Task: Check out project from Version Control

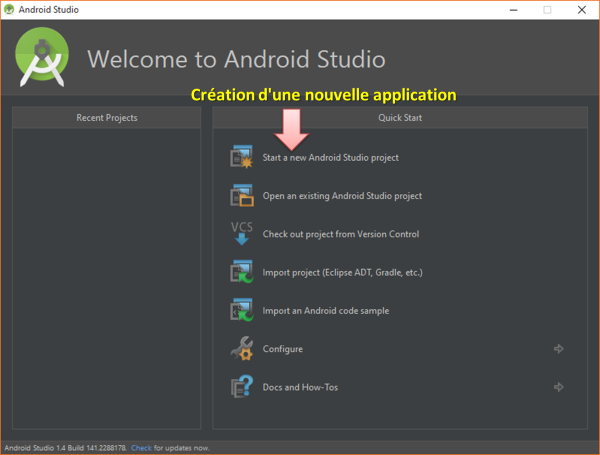Action: tap(341, 234)
